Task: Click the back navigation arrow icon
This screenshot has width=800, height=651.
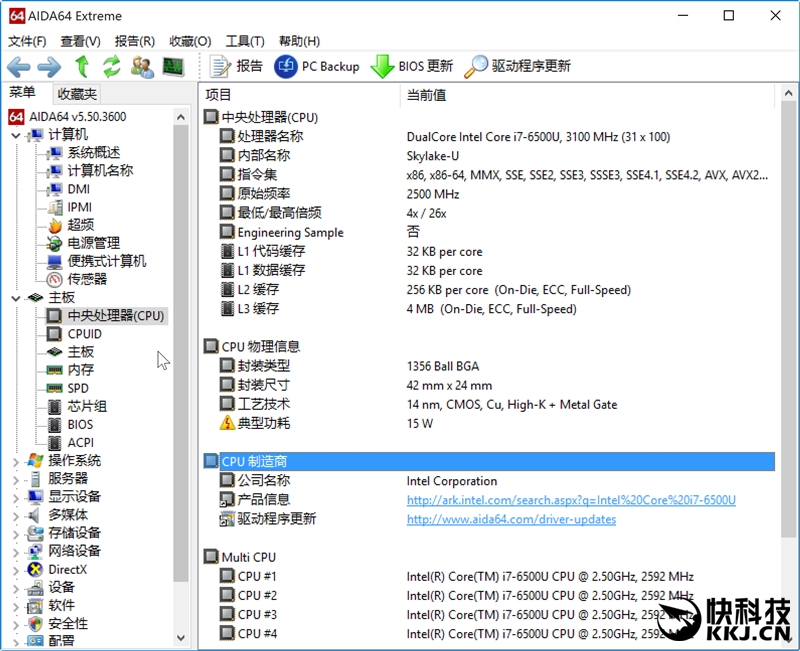Action: click(x=19, y=67)
